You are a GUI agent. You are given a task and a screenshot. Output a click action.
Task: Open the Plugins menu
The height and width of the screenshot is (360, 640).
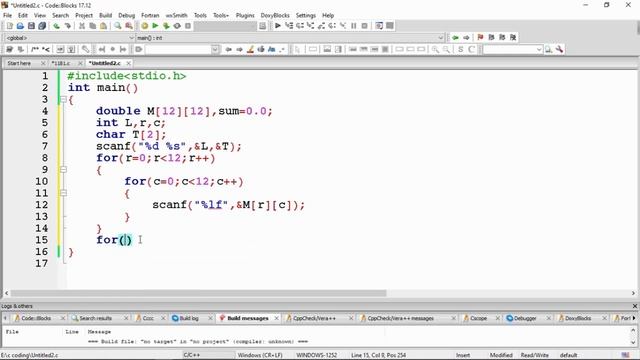tap(245, 15)
